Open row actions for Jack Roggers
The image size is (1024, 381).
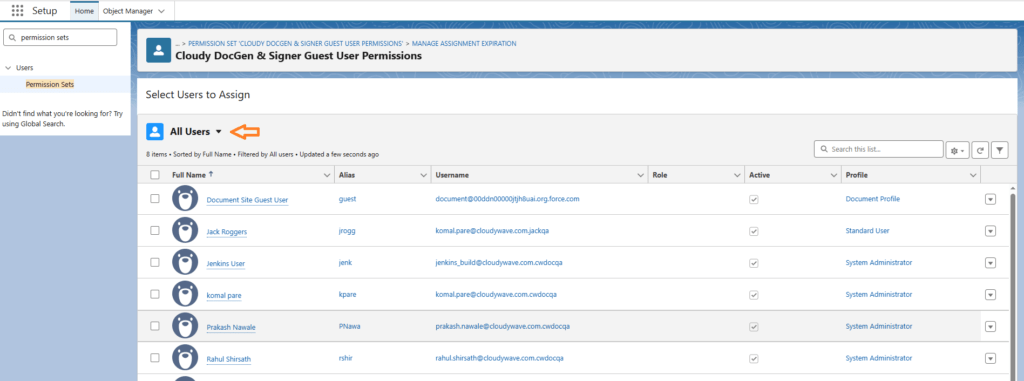(x=990, y=231)
